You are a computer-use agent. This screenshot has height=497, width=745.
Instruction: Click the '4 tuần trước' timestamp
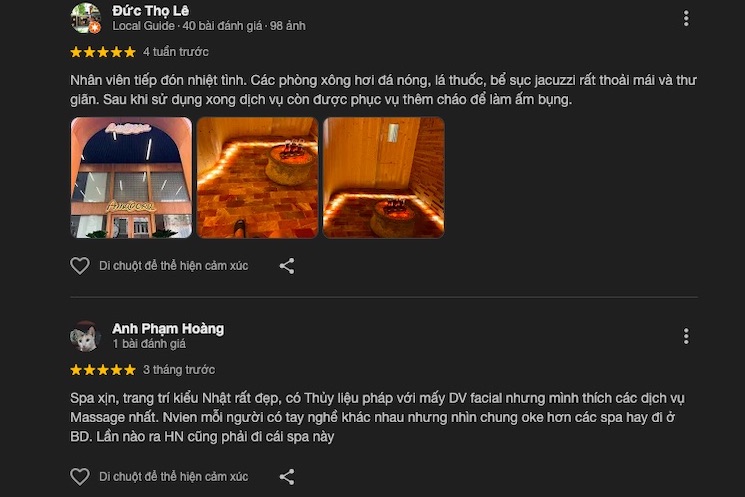[176, 51]
